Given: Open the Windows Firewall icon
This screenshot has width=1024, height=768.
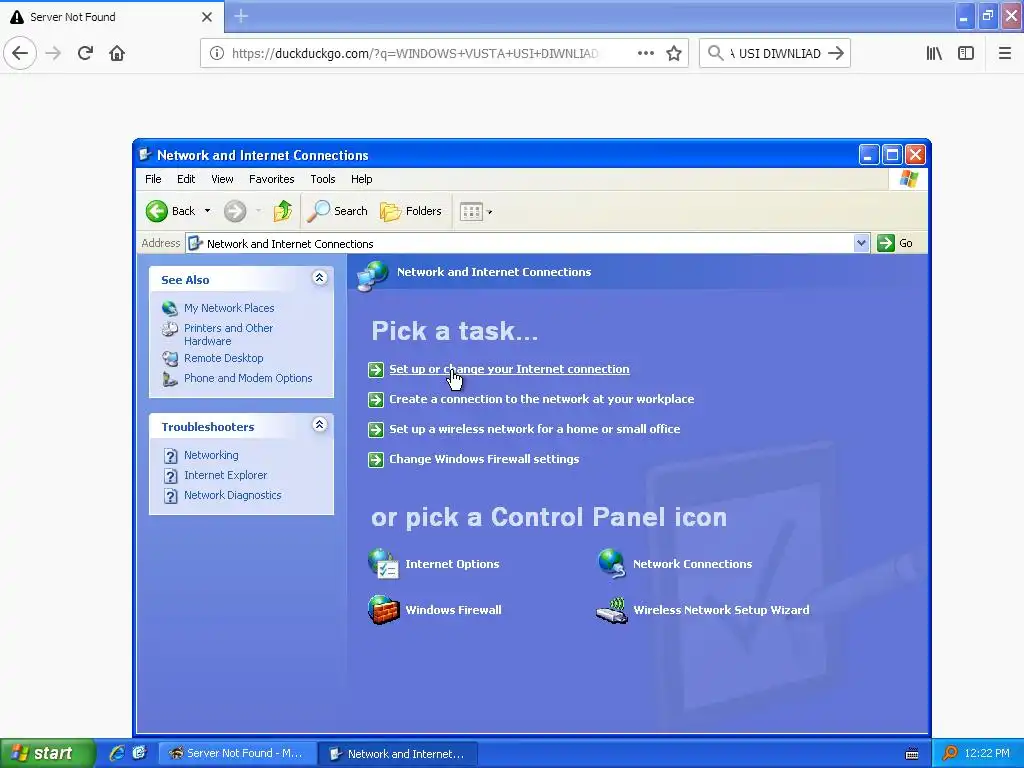Looking at the screenshot, I should pos(435,610).
